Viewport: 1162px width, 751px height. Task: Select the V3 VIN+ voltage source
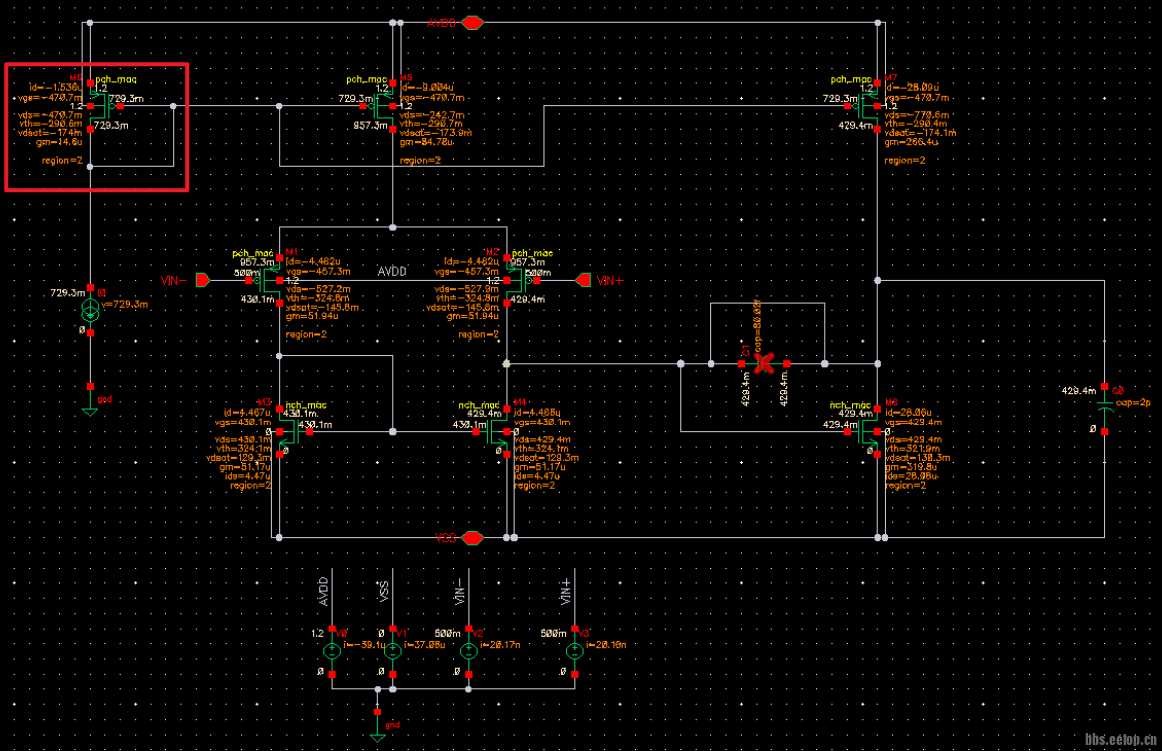pyautogui.click(x=574, y=651)
